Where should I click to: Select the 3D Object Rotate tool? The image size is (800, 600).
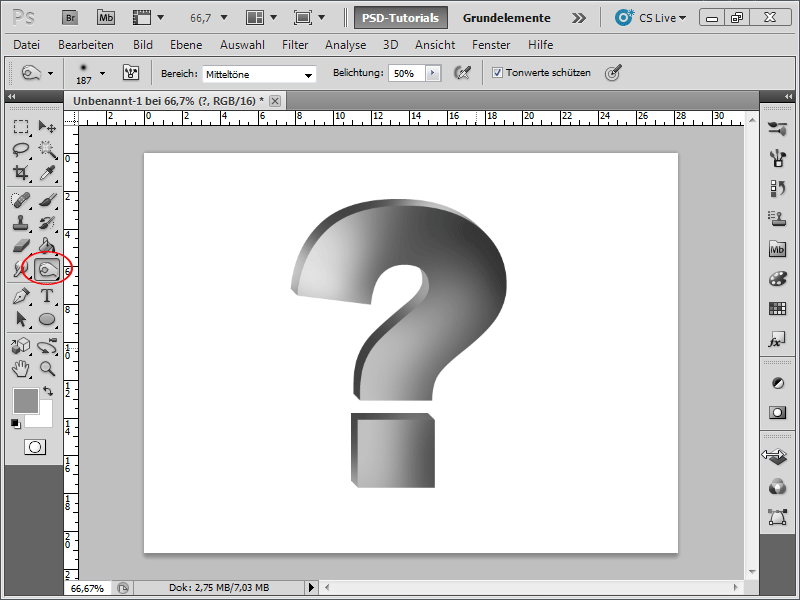(x=21, y=346)
